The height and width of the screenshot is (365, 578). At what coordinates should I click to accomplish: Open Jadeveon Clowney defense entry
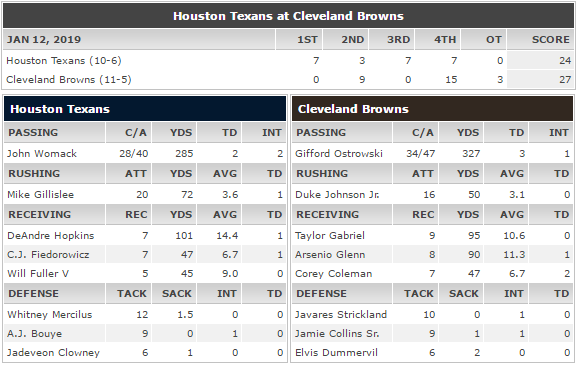click(53, 353)
